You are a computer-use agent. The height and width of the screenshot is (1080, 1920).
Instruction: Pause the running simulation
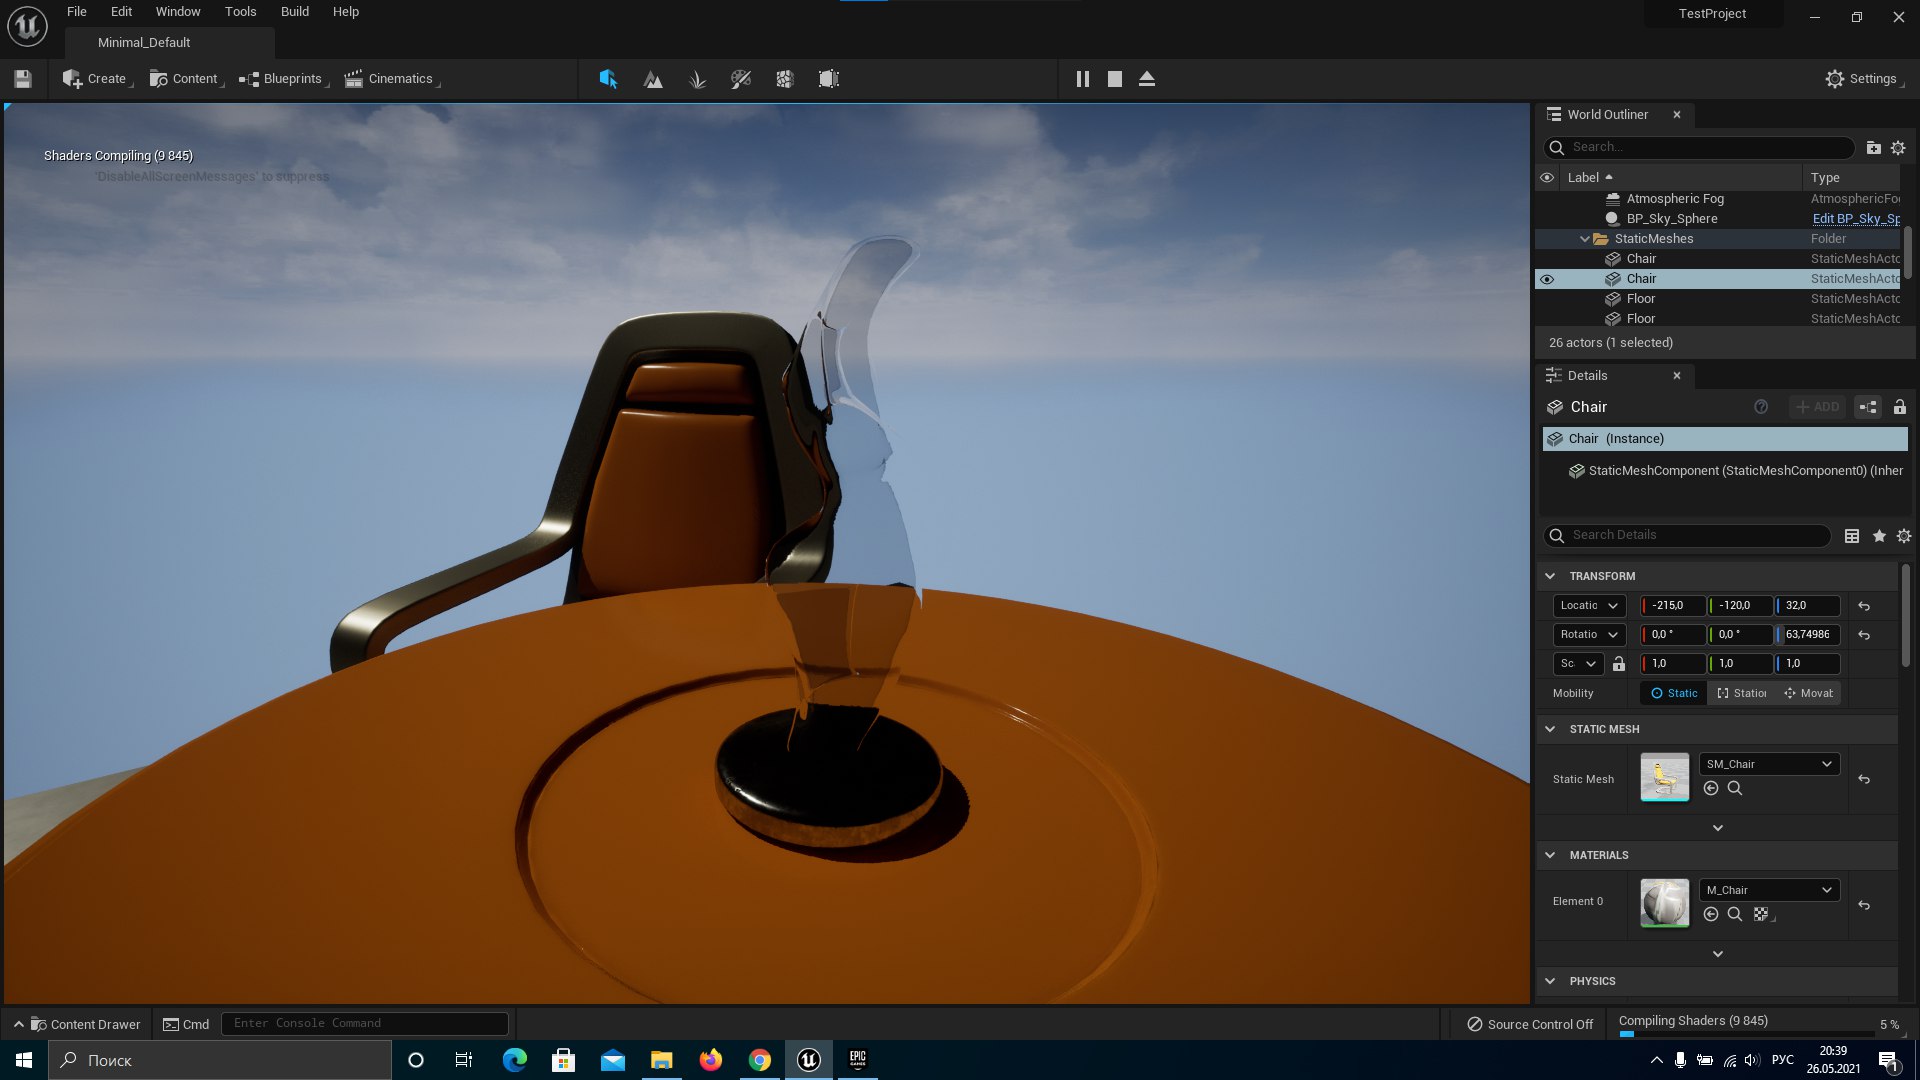1082,79
